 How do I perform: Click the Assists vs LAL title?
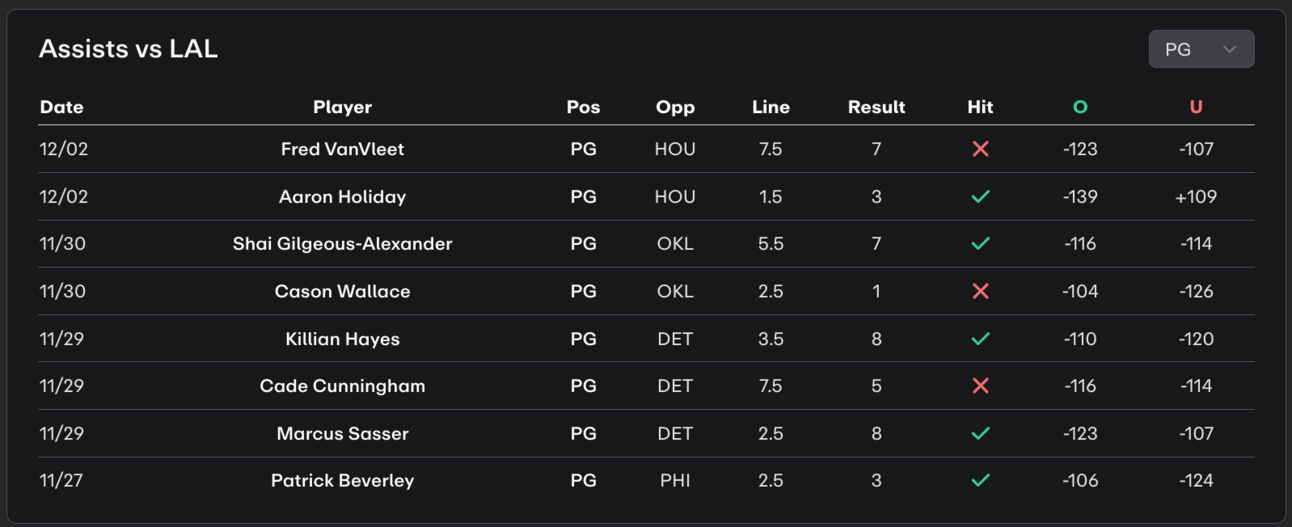(x=128, y=49)
